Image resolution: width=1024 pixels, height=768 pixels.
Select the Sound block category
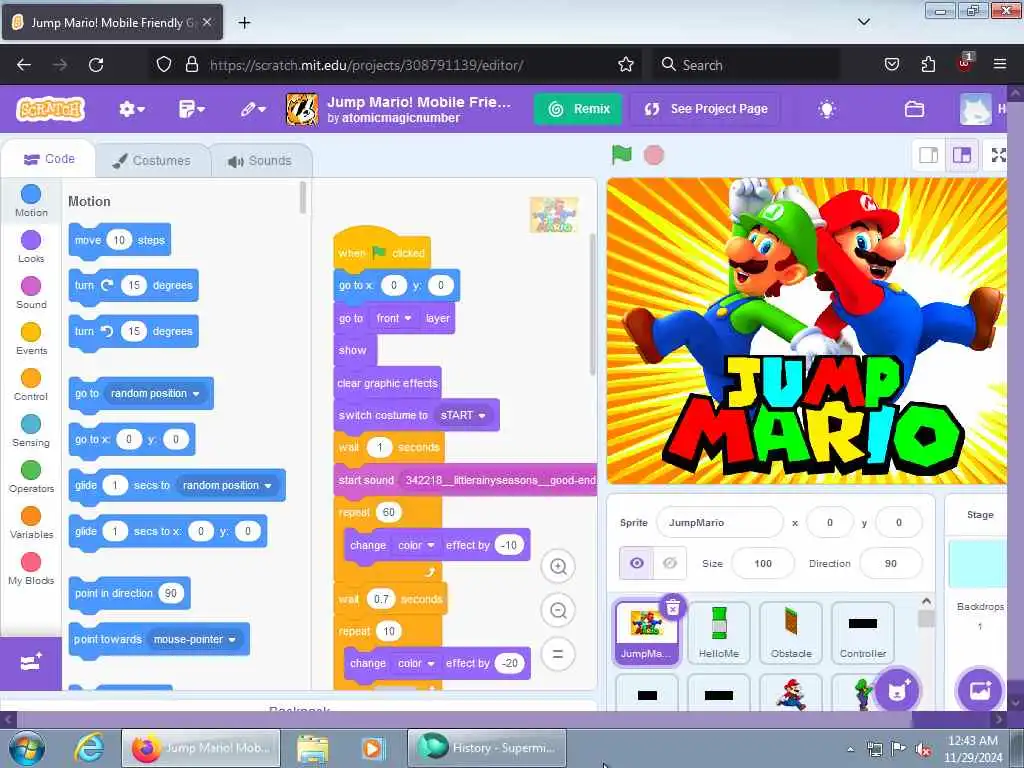click(x=31, y=293)
